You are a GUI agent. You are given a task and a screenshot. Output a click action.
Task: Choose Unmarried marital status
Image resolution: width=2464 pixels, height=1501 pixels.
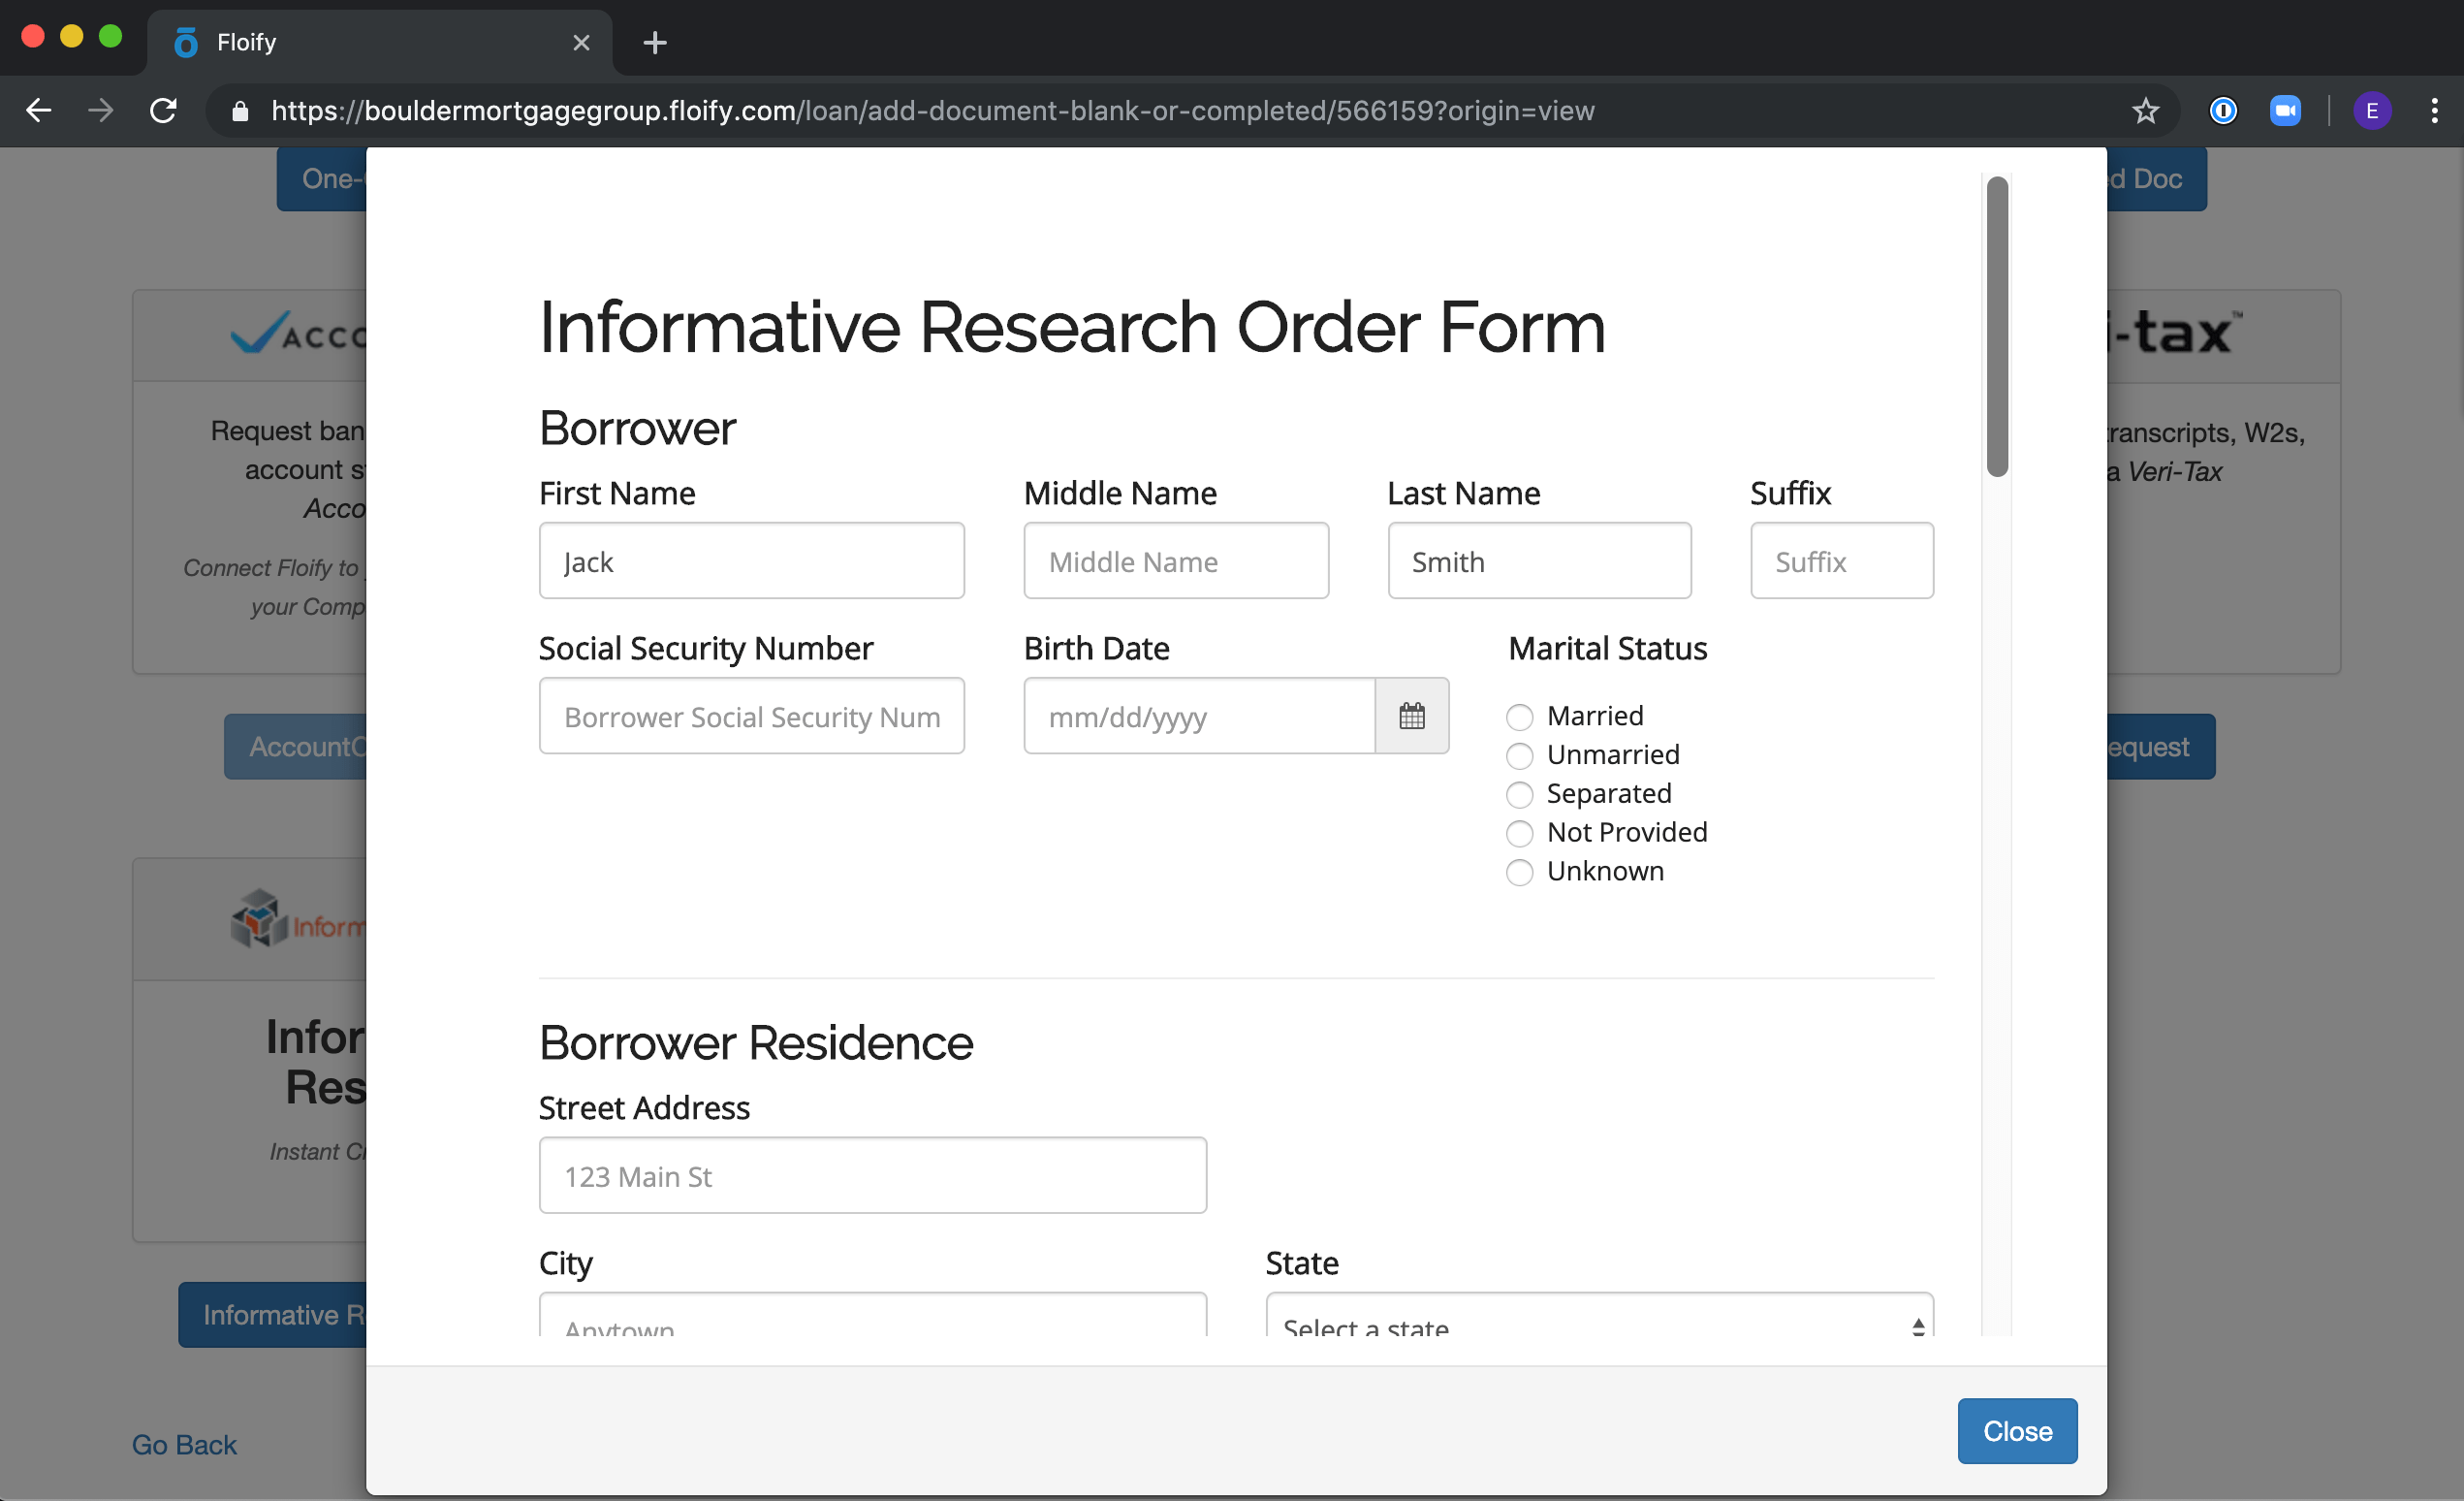(1519, 756)
